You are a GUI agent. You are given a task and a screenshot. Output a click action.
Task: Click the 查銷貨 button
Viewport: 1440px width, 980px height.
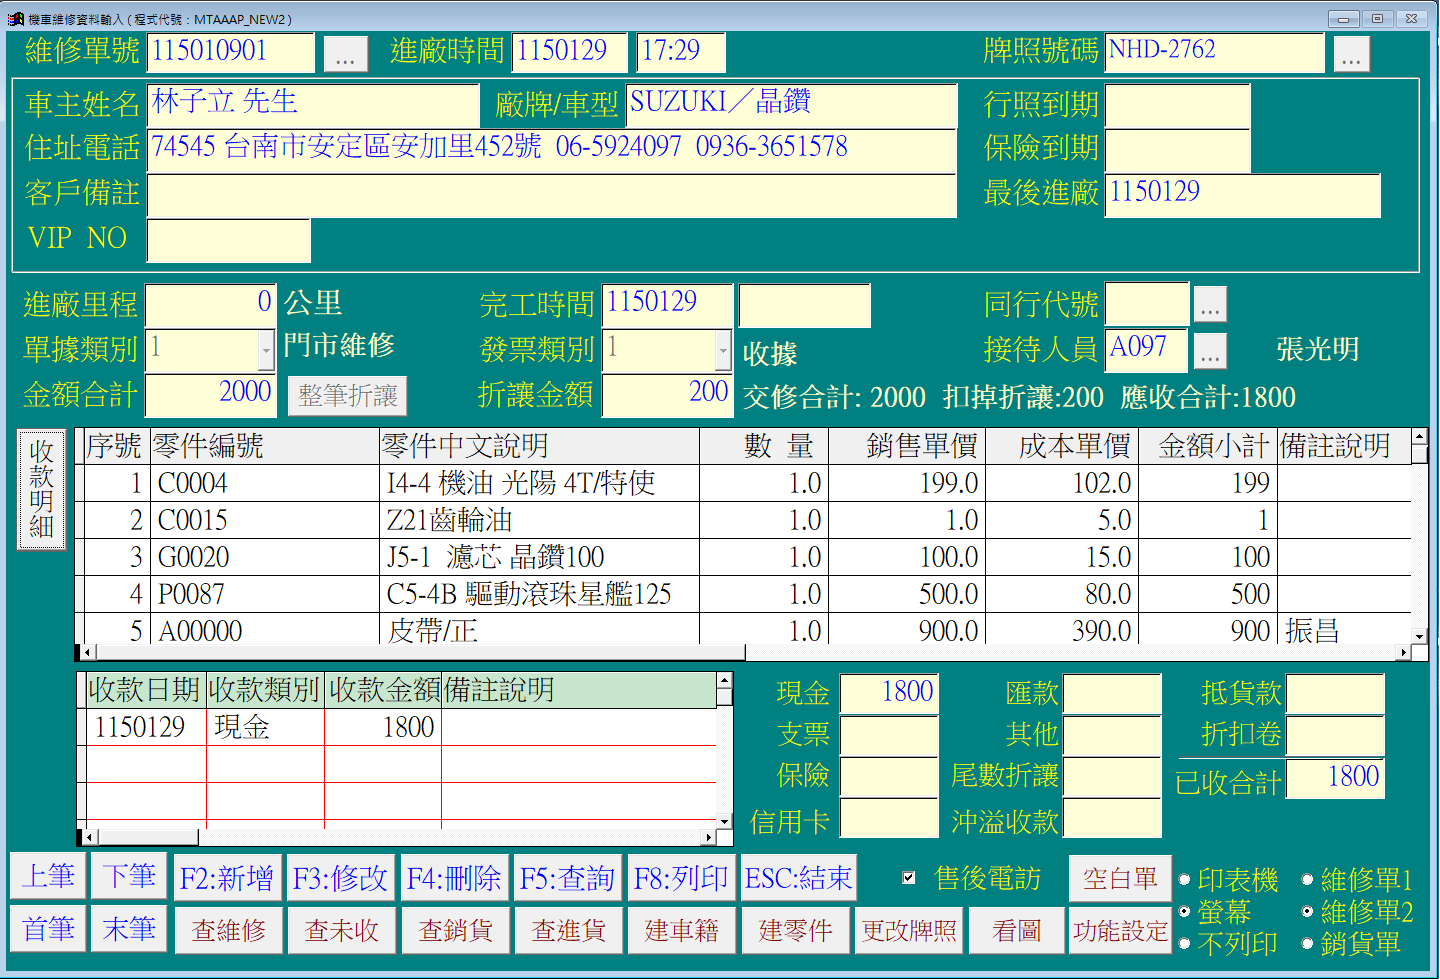pos(456,931)
